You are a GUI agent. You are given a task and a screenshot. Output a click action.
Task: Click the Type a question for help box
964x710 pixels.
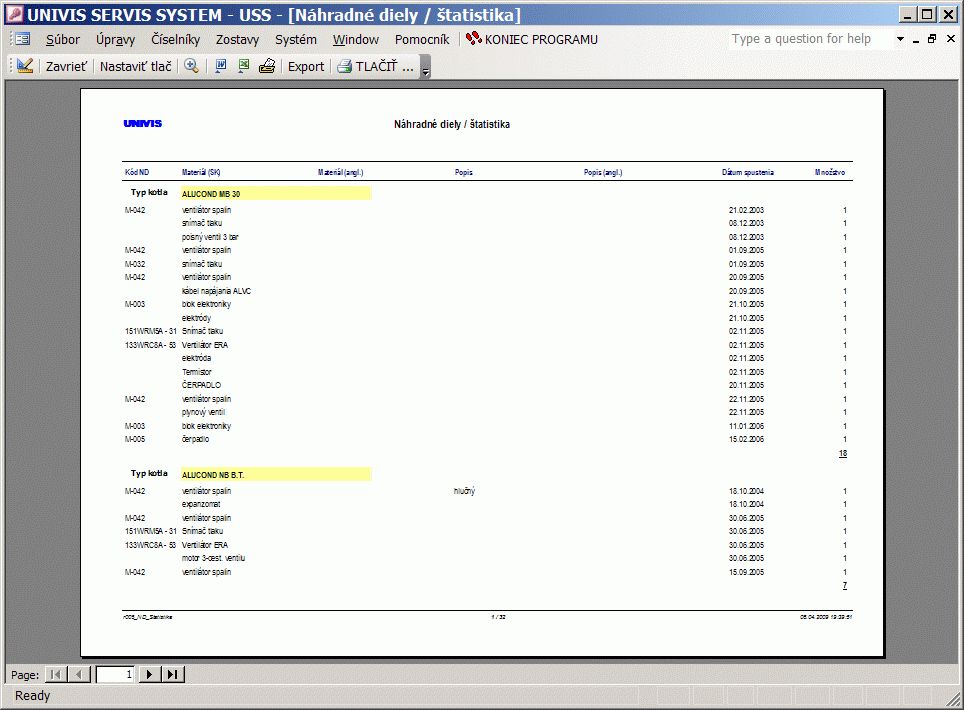[810, 39]
